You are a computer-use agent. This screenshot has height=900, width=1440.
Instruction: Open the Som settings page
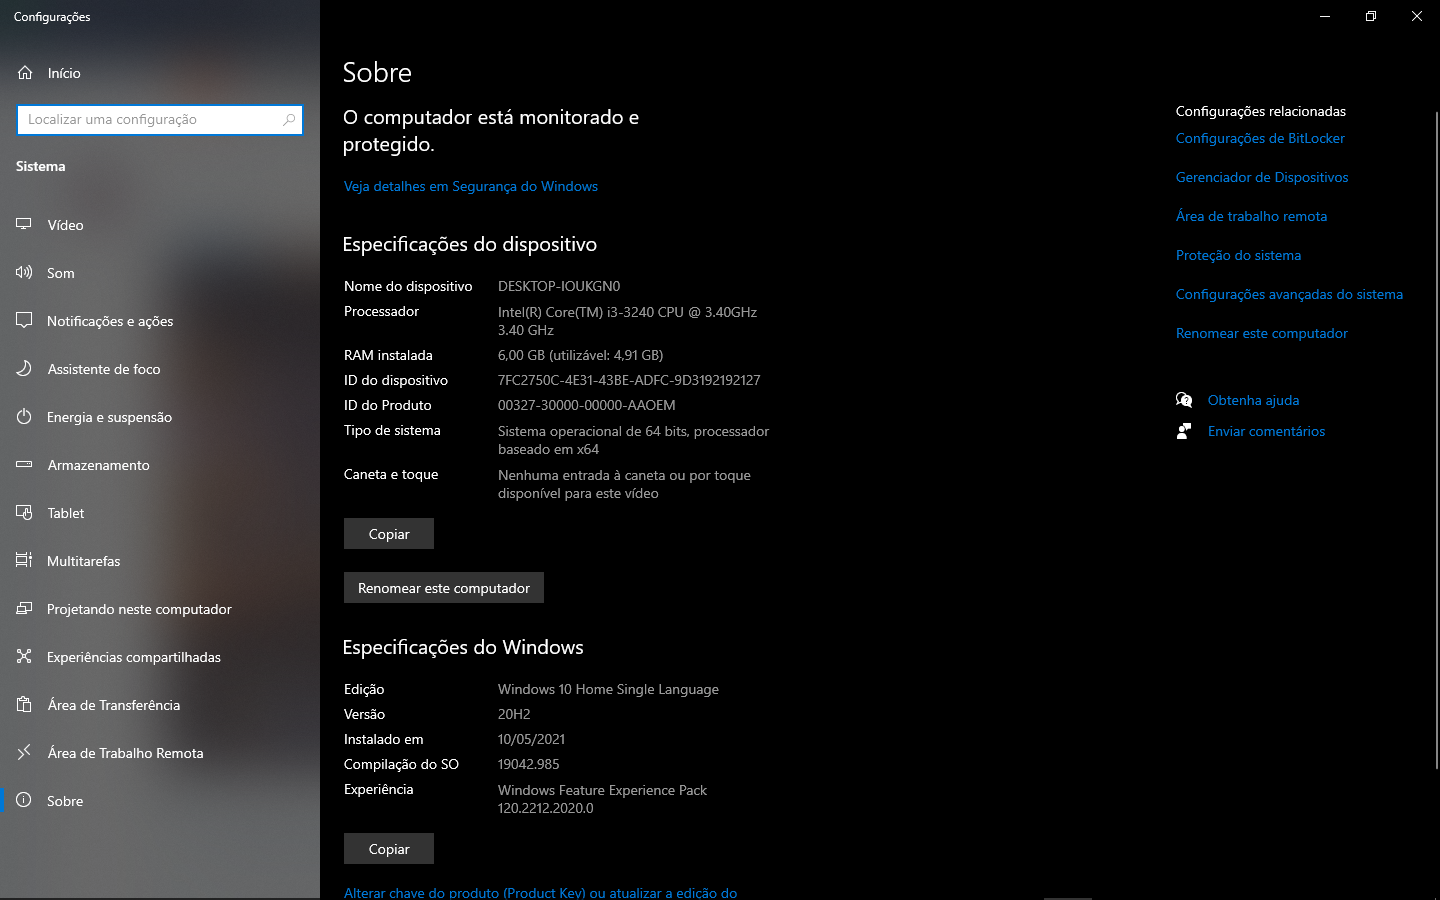pos(160,273)
